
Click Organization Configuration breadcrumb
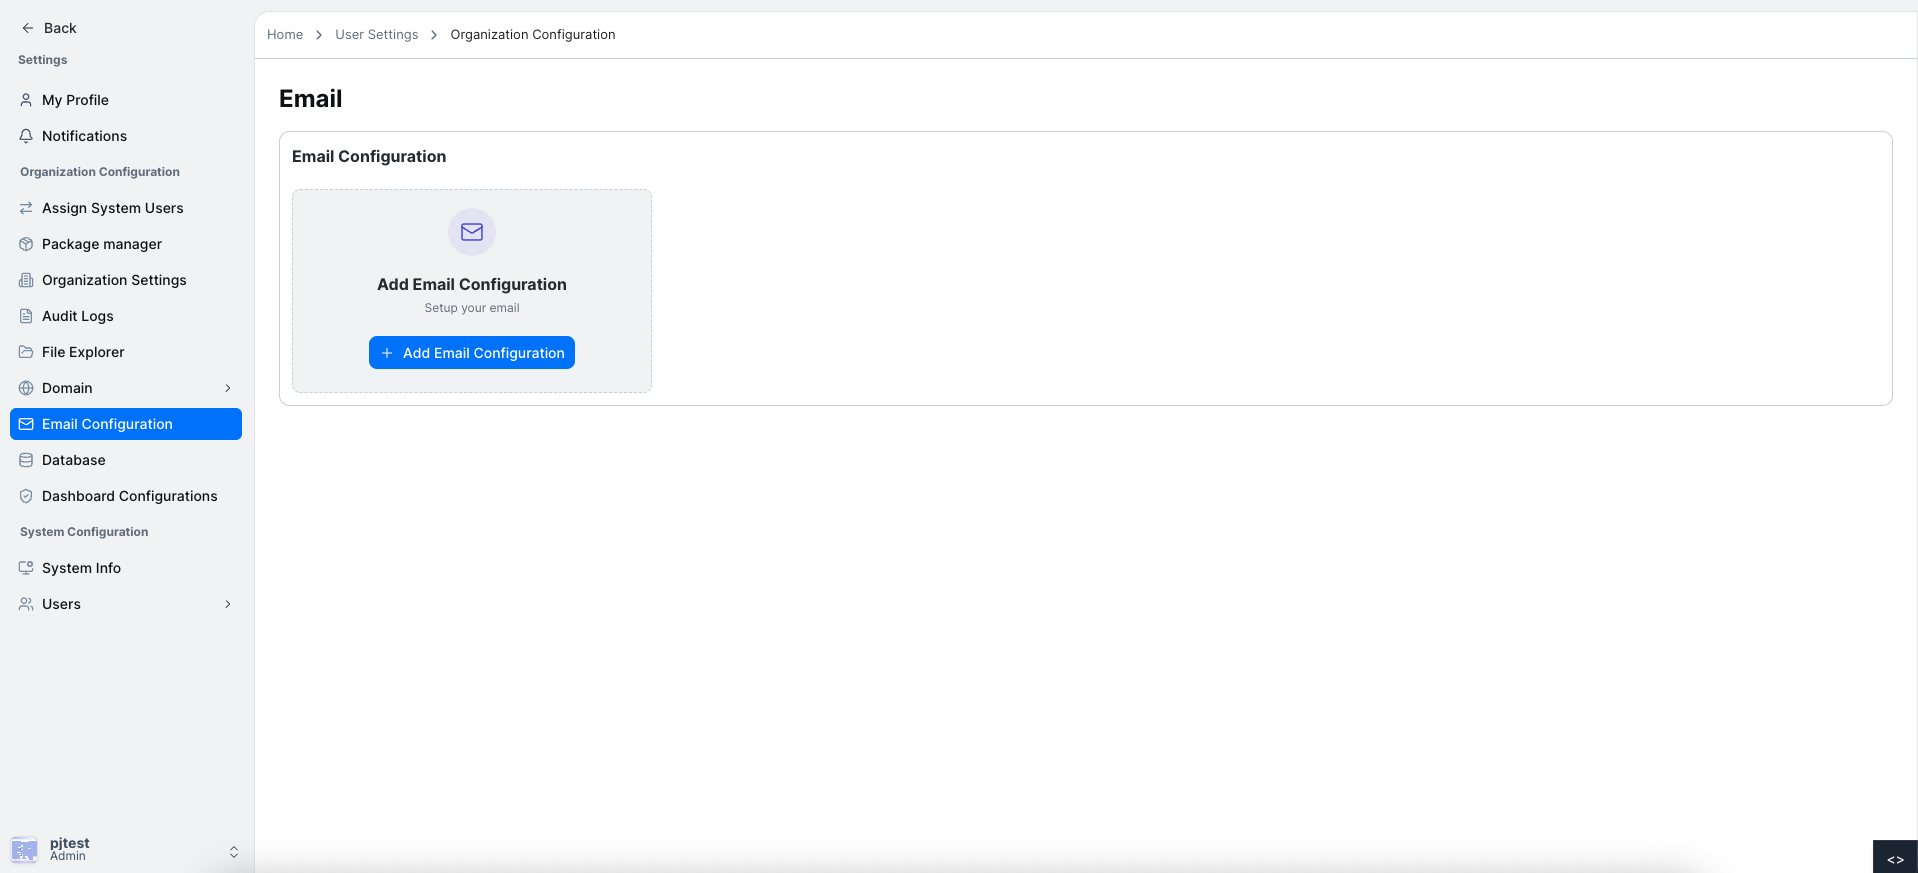[533, 35]
